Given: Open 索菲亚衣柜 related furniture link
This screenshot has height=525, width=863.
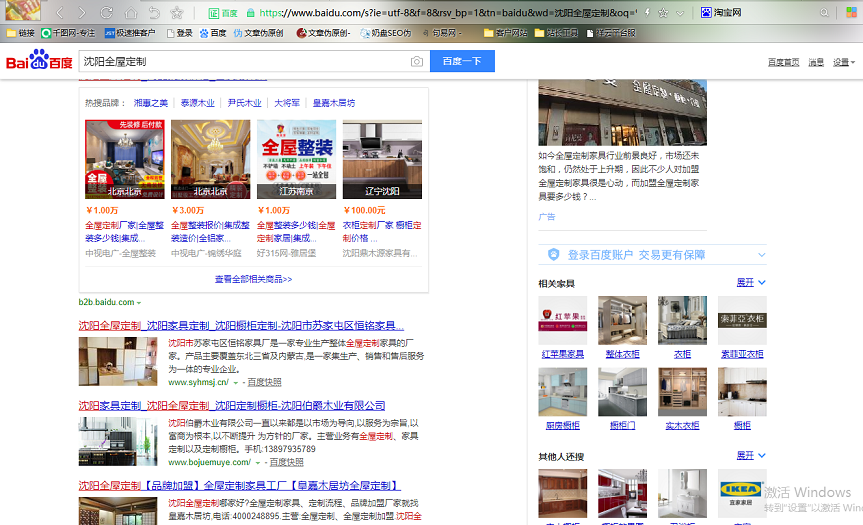Looking at the screenshot, I should (742, 354).
